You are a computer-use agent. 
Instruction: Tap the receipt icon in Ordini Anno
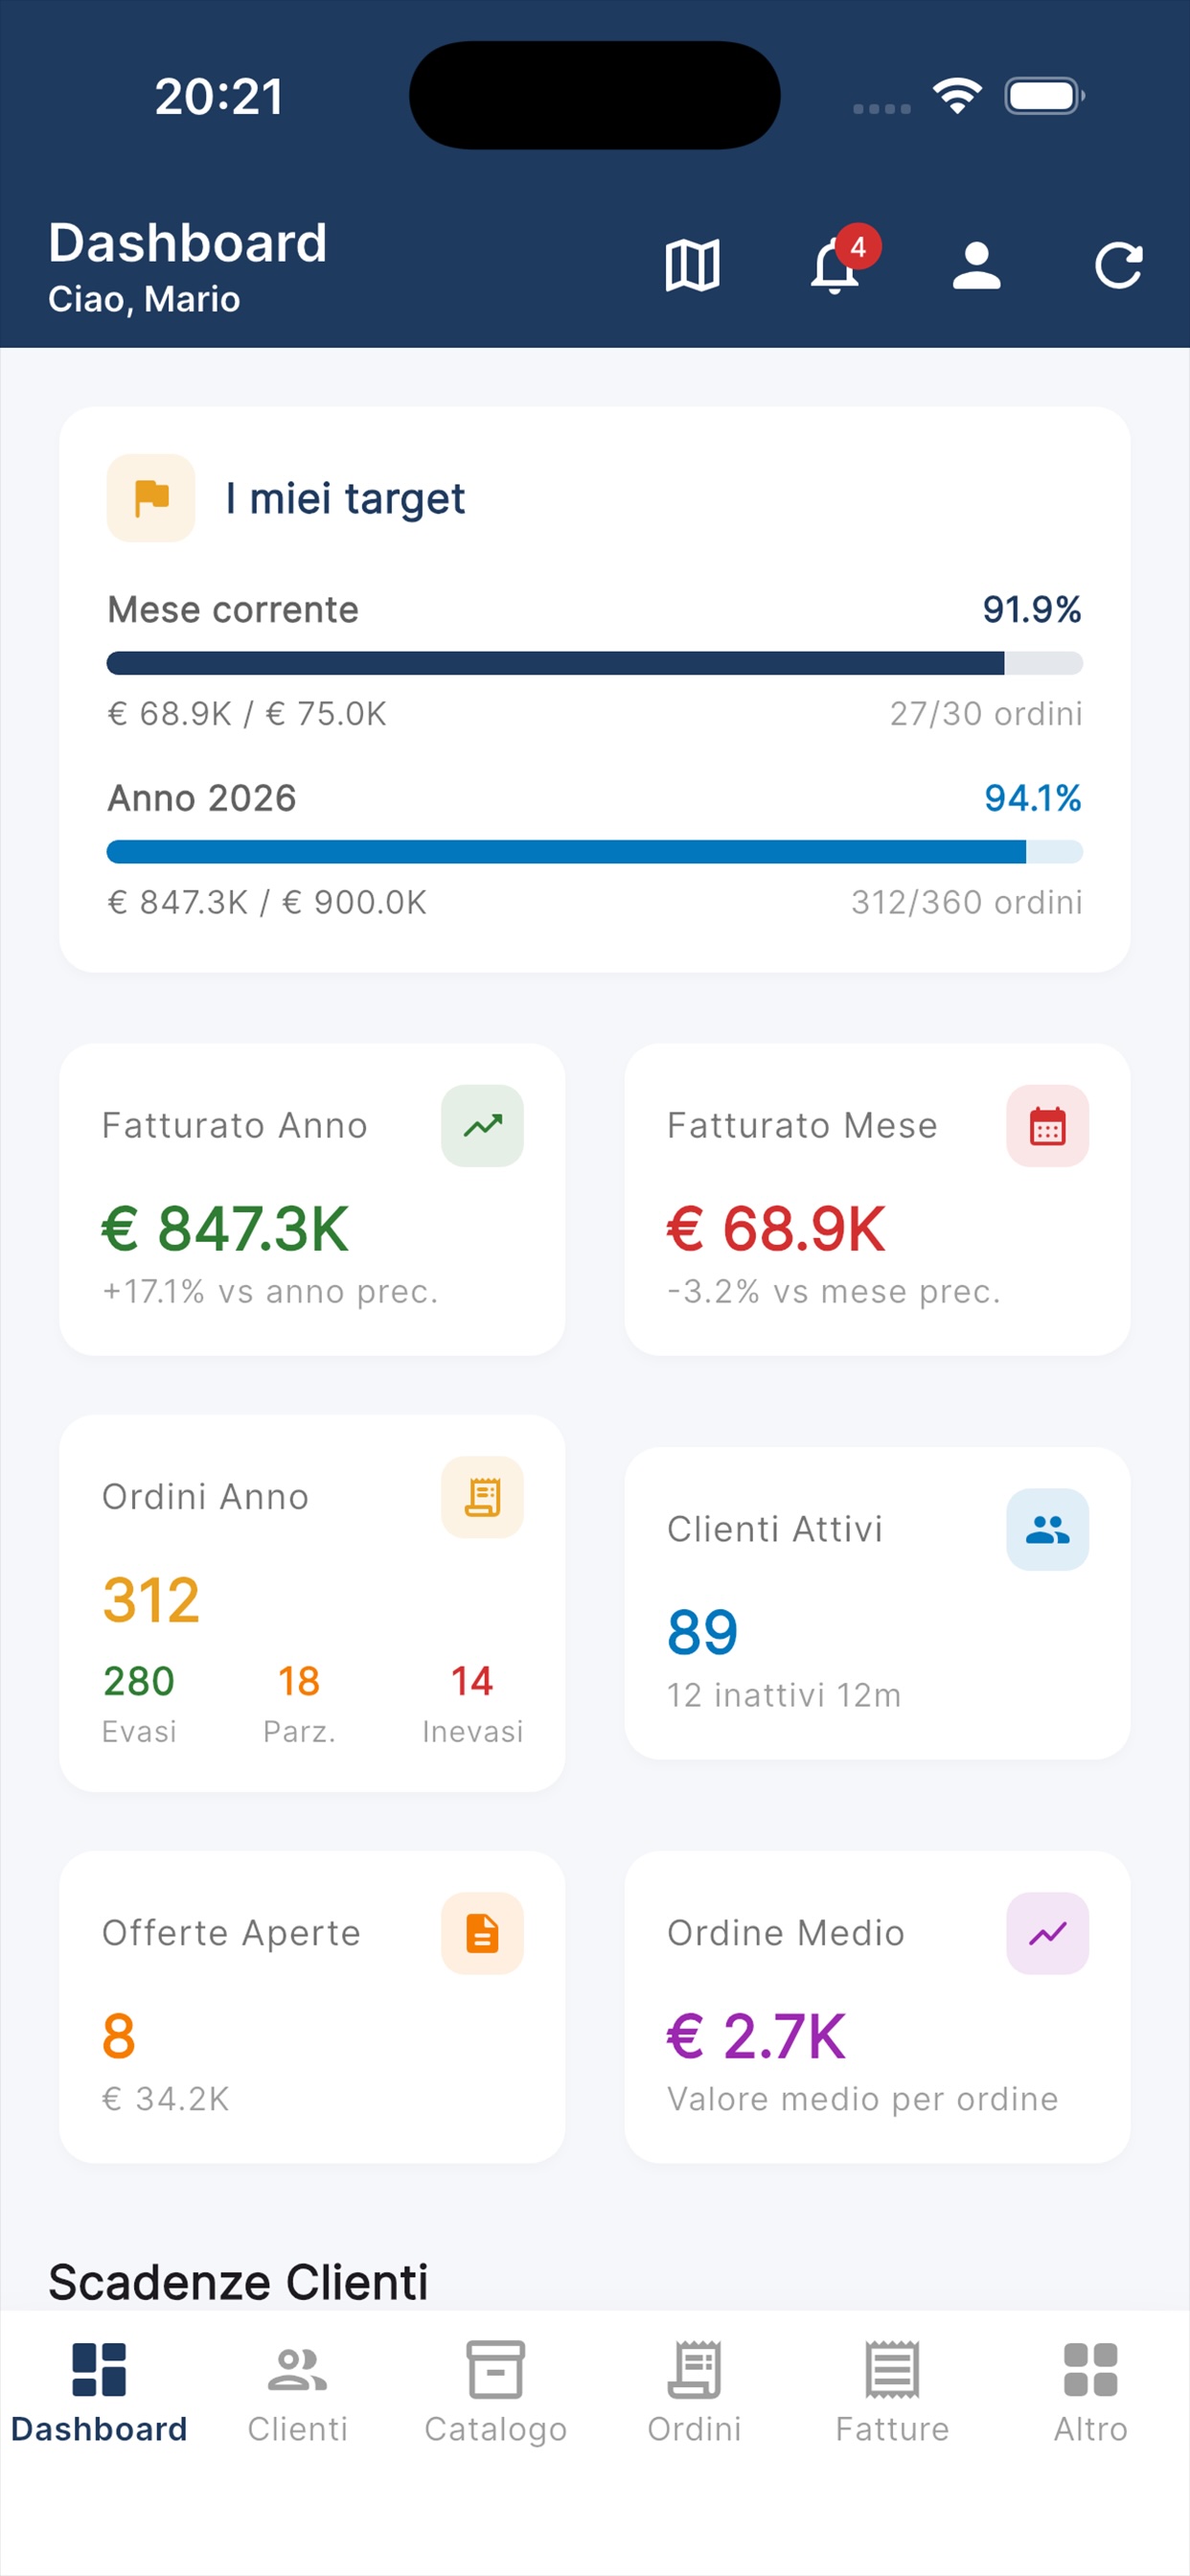(x=482, y=1497)
